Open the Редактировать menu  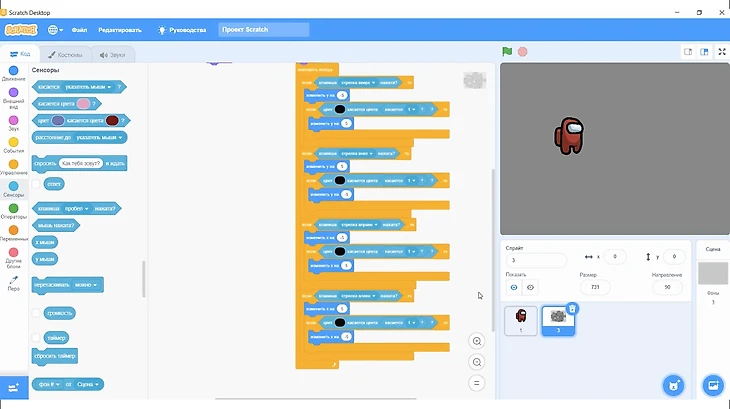[120, 30]
